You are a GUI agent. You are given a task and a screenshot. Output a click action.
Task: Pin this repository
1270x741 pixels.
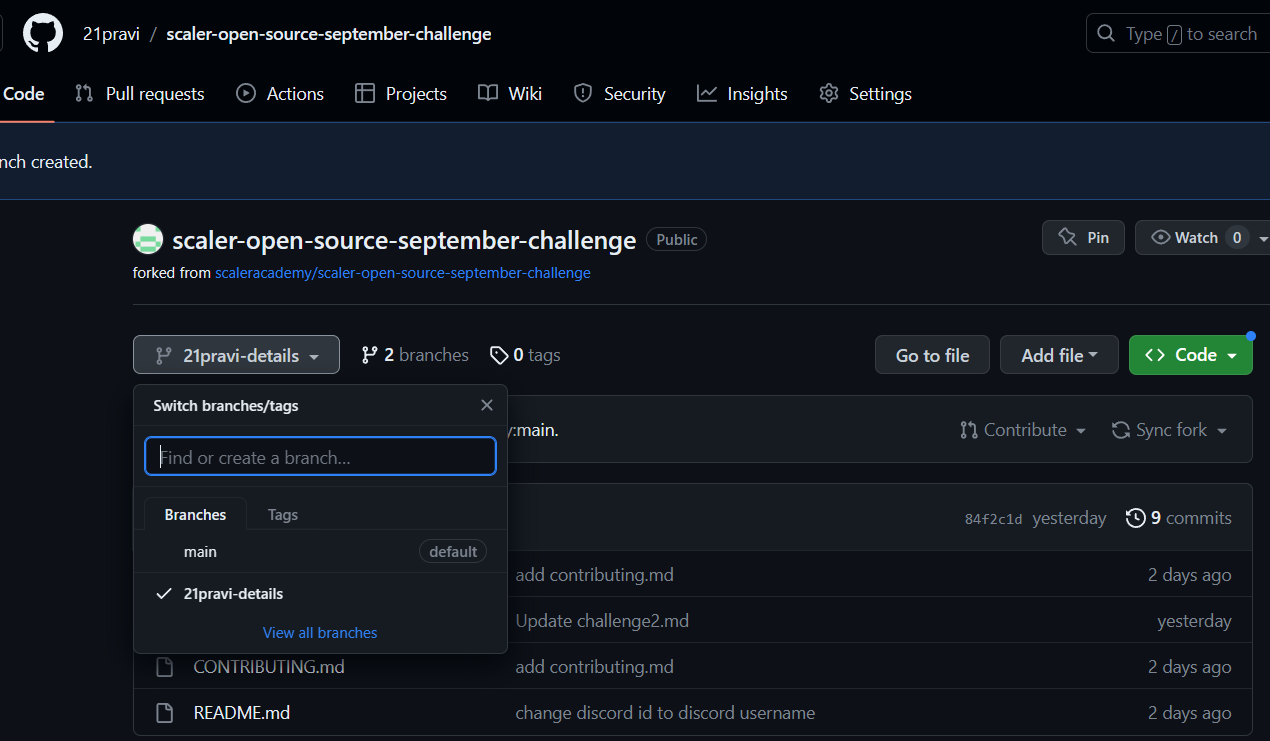1083,237
